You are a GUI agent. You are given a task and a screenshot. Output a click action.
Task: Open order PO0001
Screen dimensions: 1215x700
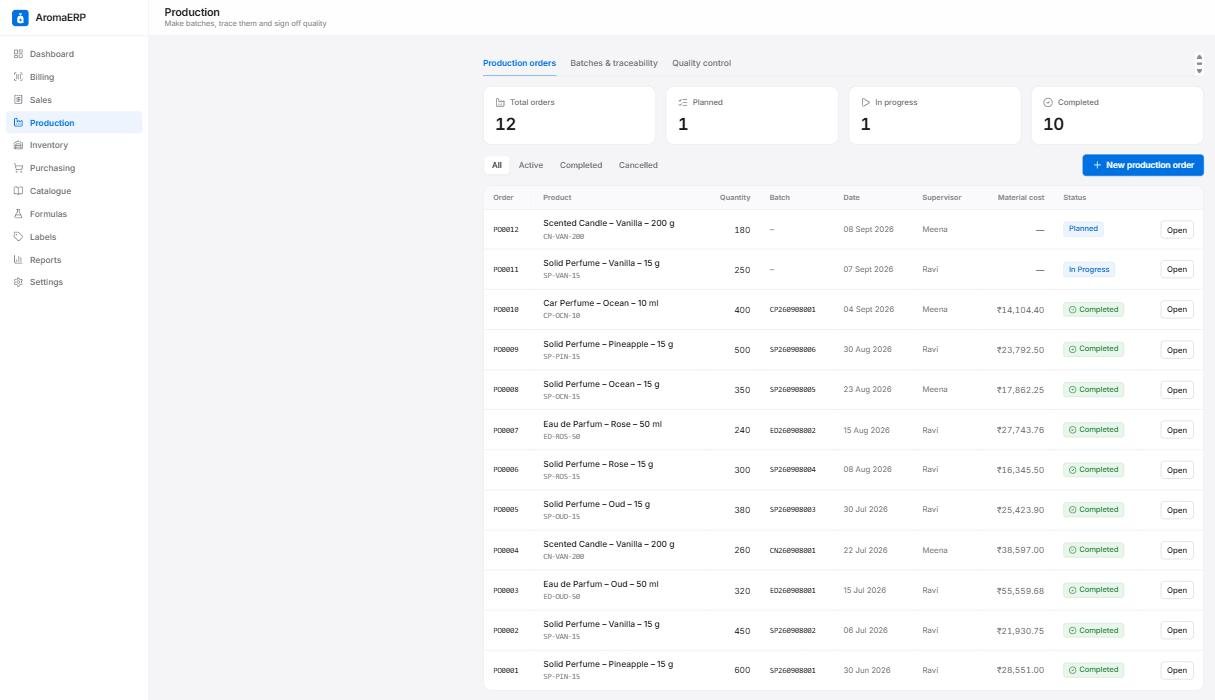point(1177,670)
